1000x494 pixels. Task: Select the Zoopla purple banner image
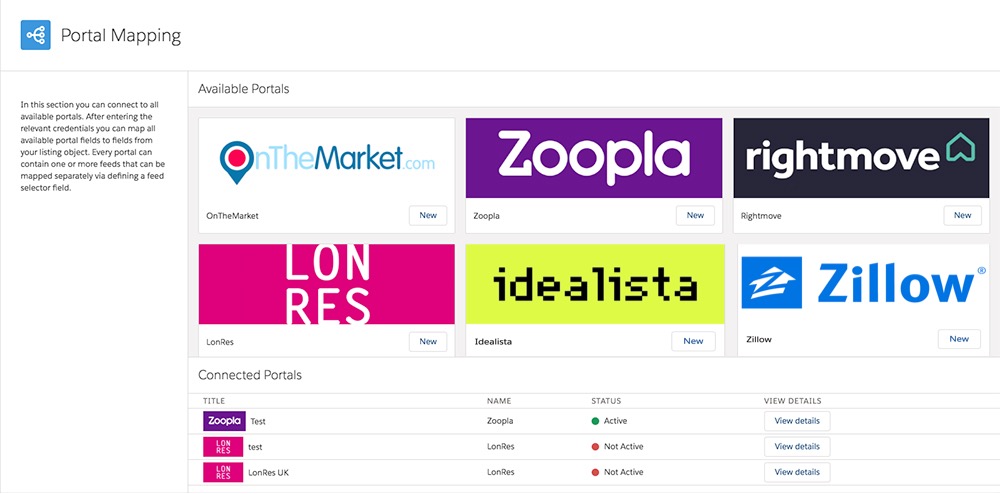[x=594, y=158]
